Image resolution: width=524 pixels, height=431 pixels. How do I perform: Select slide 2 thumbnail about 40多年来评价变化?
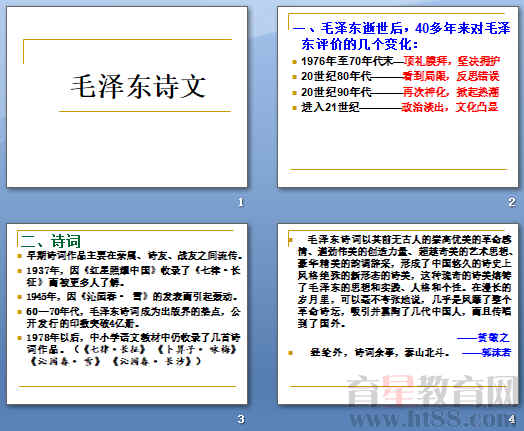(x=398, y=97)
